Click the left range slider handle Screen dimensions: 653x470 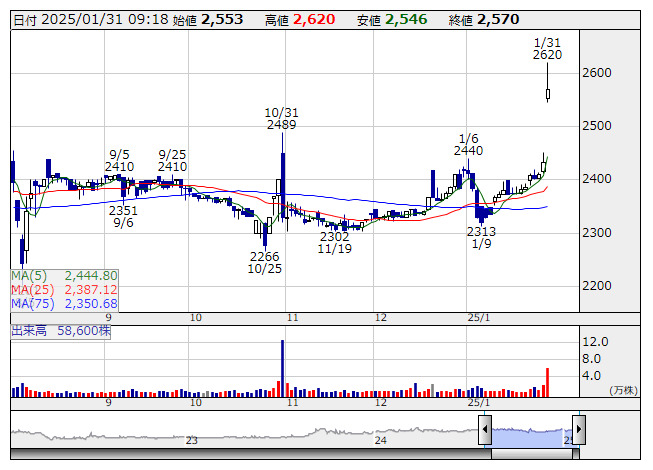[x=485, y=431]
